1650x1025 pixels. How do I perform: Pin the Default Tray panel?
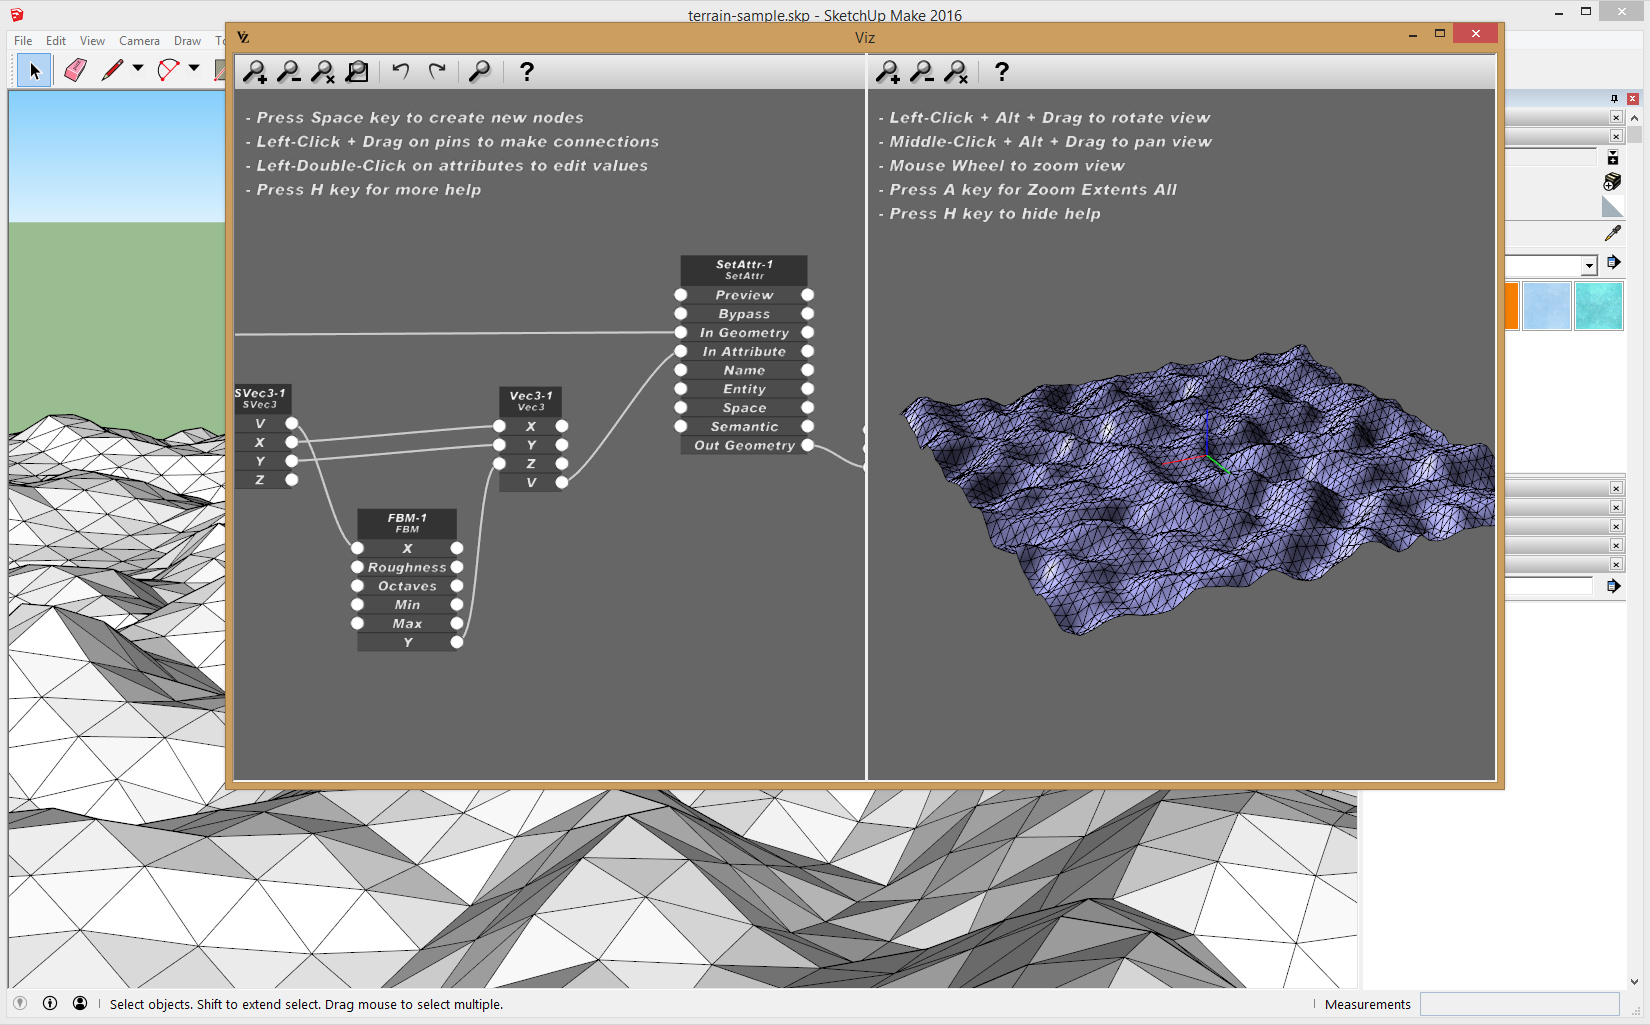pyautogui.click(x=1614, y=99)
